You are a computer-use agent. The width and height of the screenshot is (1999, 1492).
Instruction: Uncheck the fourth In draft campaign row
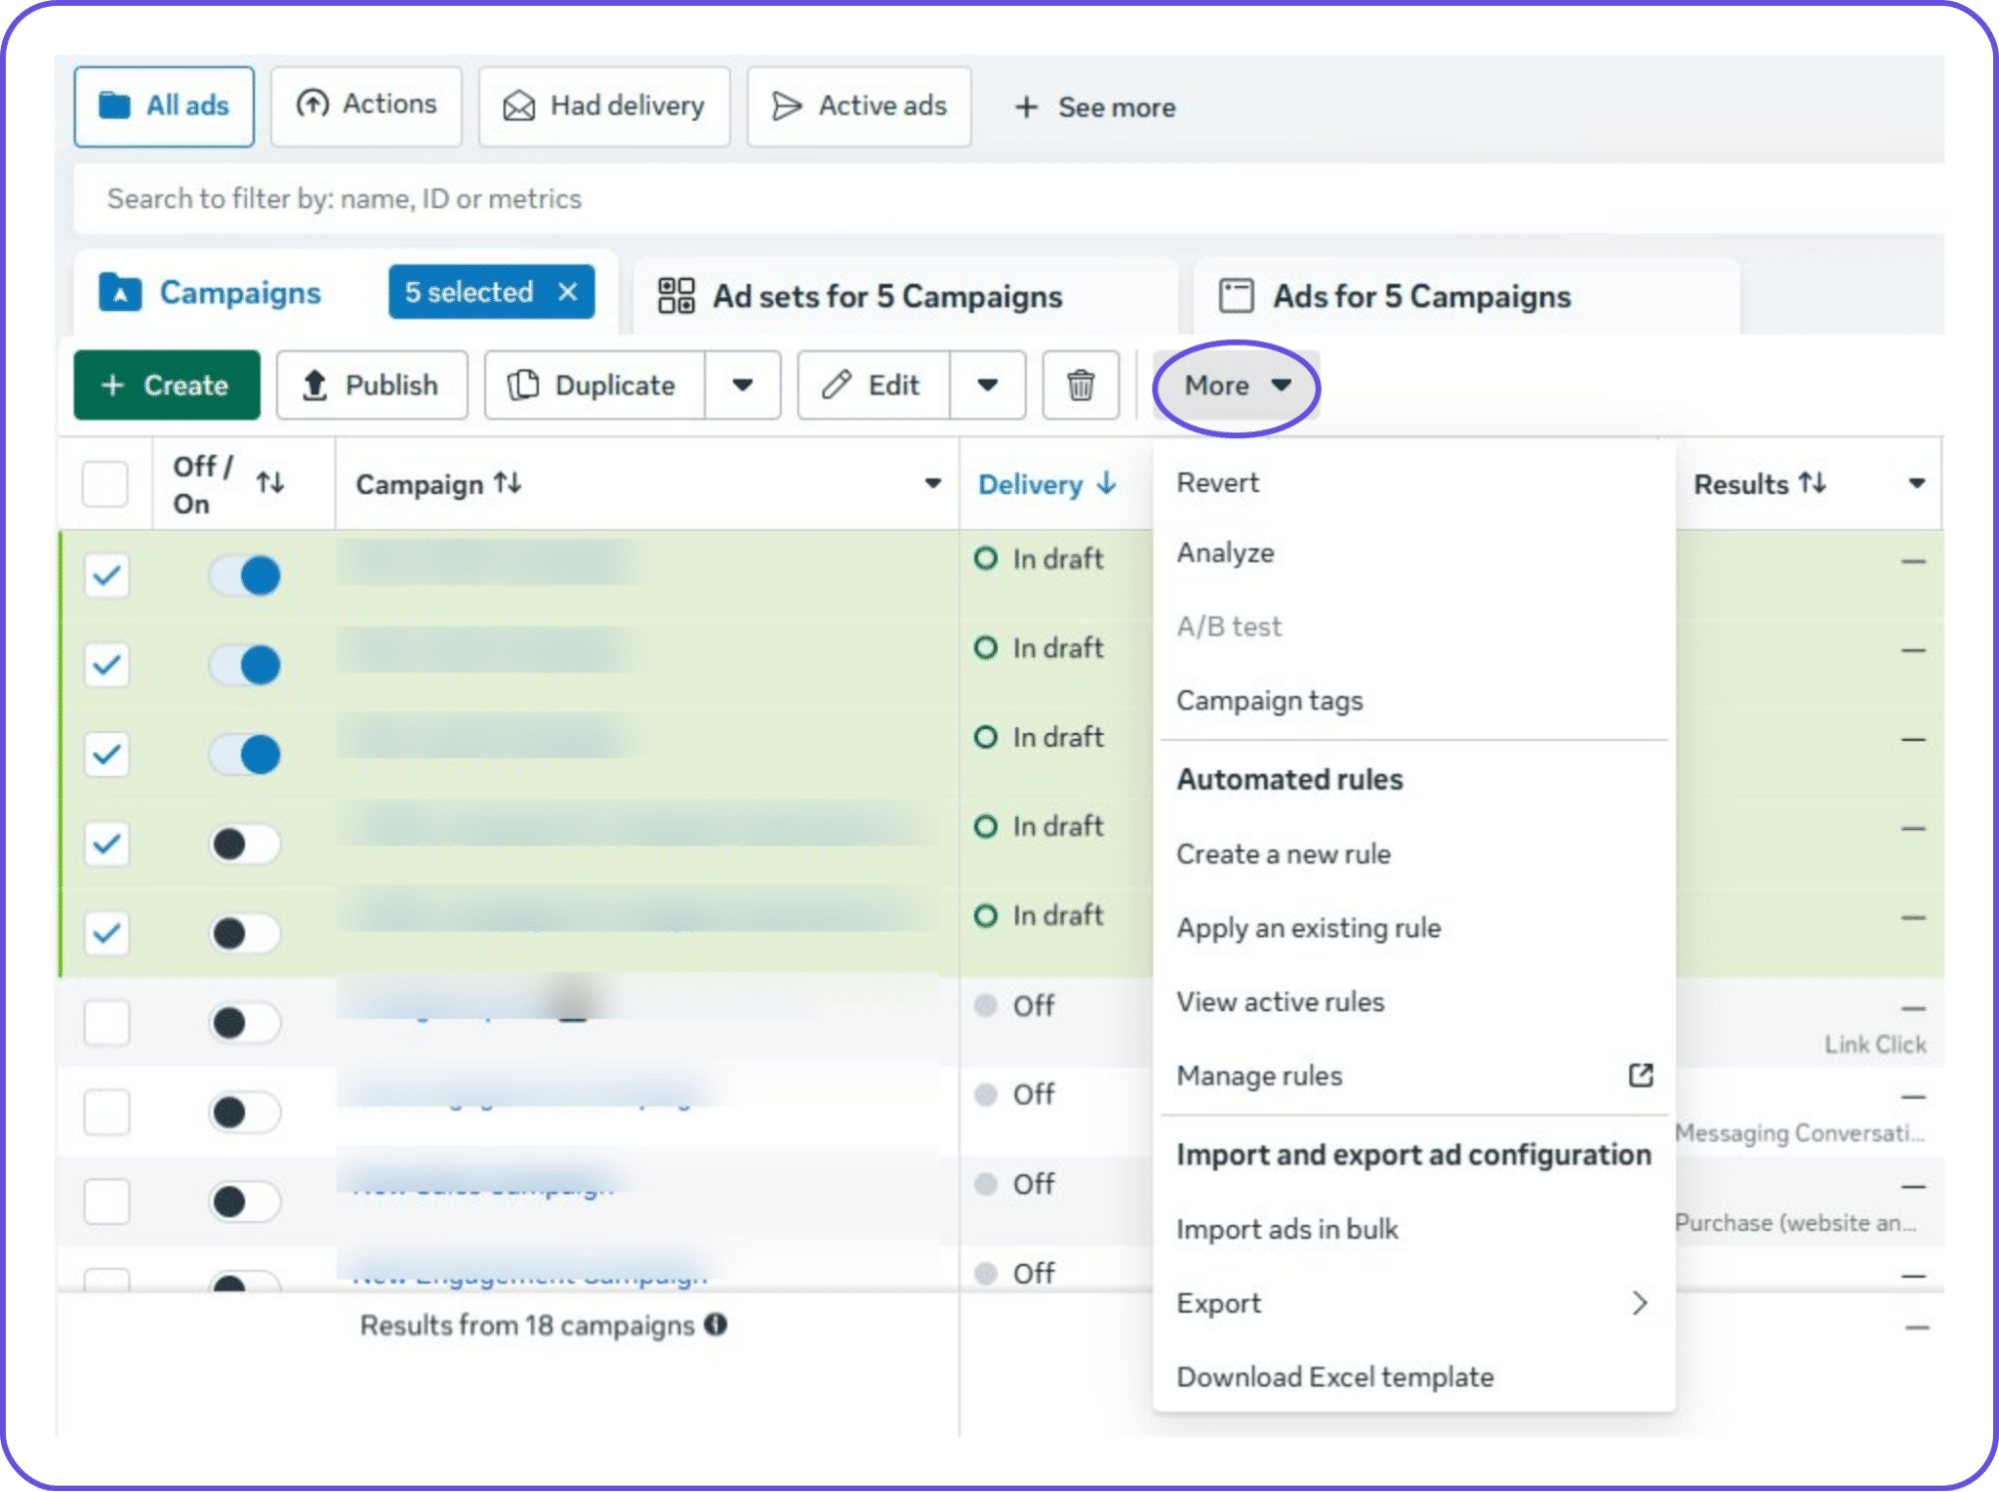click(x=106, y=844)
